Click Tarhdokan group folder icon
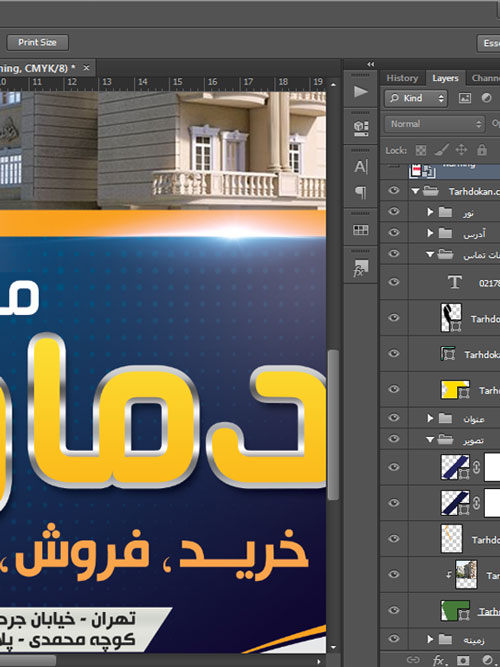 (431, 191)
